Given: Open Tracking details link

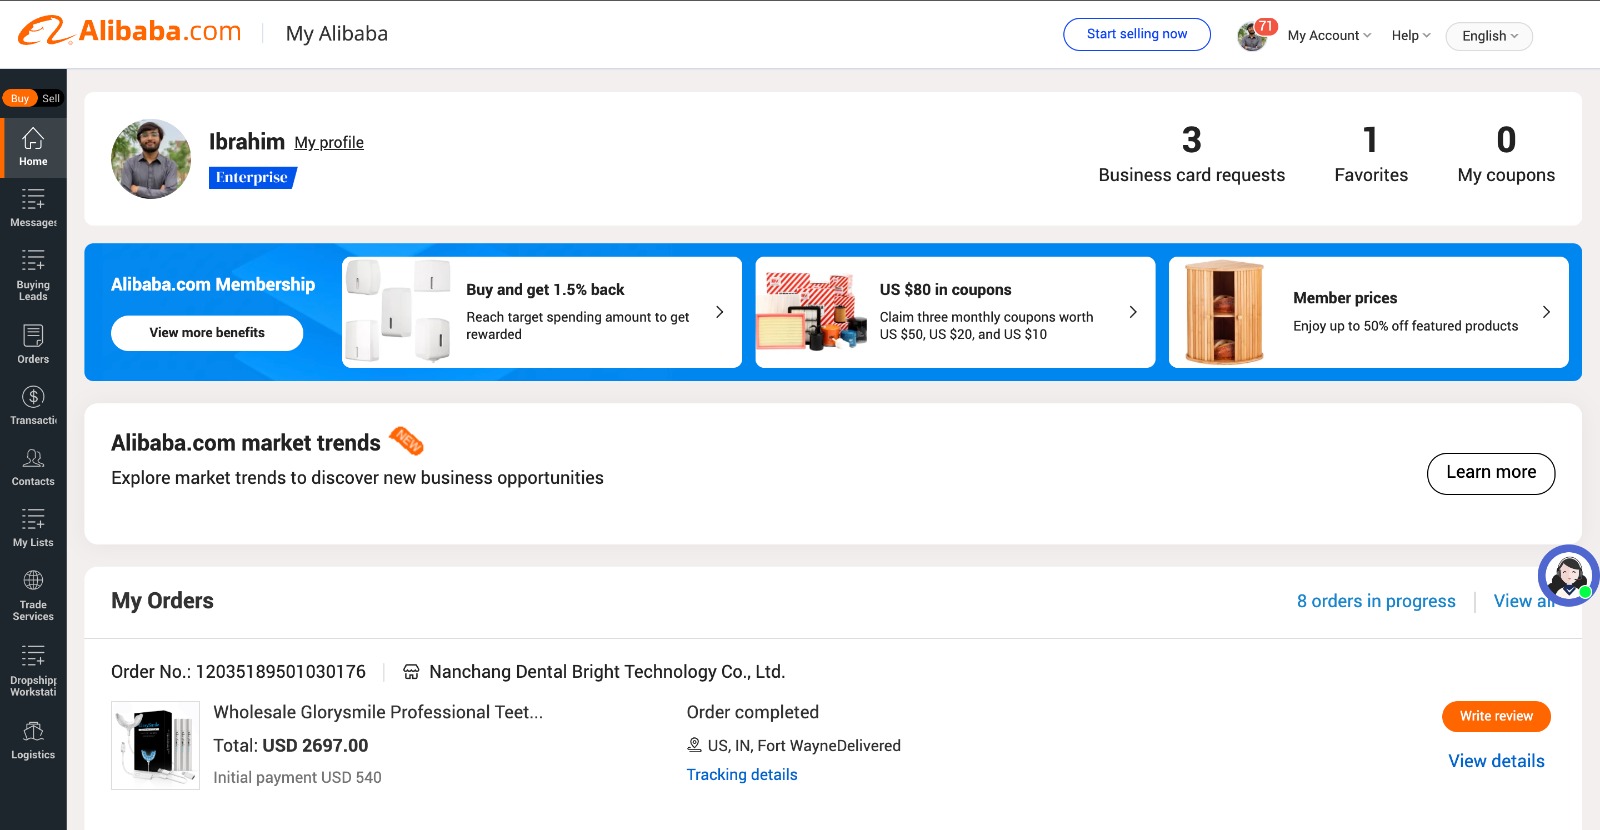Looking at the screenshot, I should (742, 775).
